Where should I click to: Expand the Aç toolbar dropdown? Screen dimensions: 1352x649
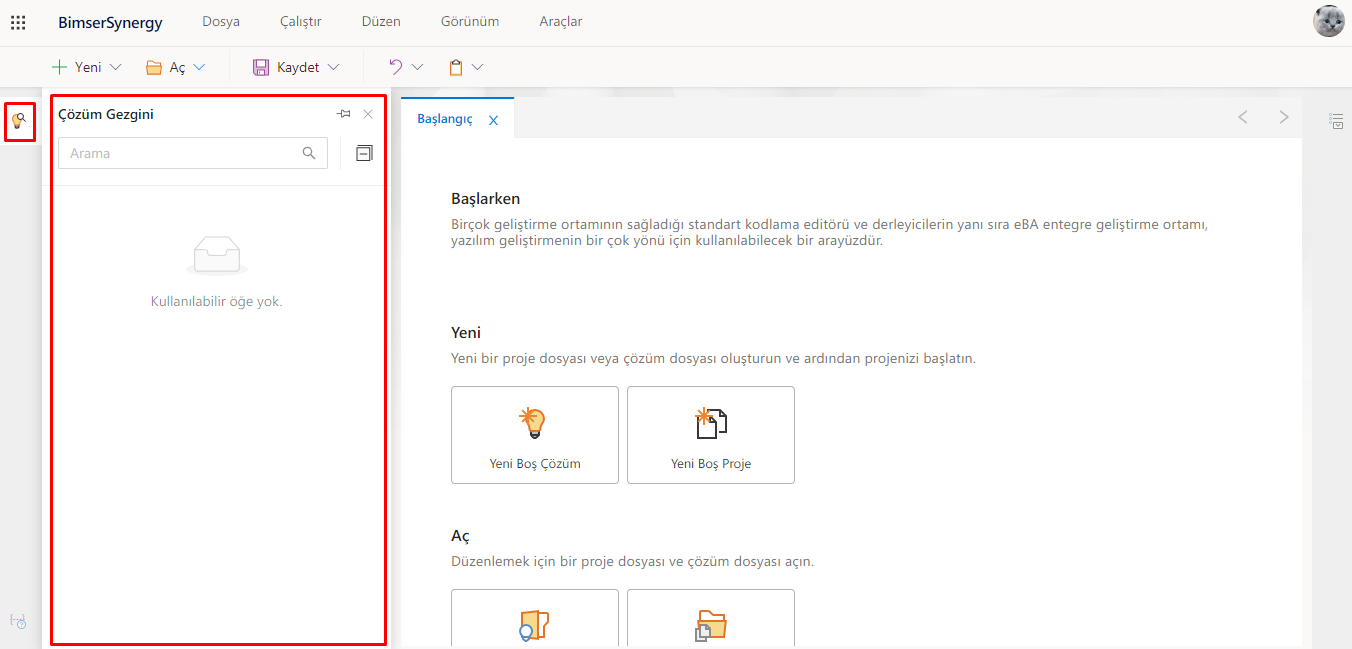tap(199, 67)
